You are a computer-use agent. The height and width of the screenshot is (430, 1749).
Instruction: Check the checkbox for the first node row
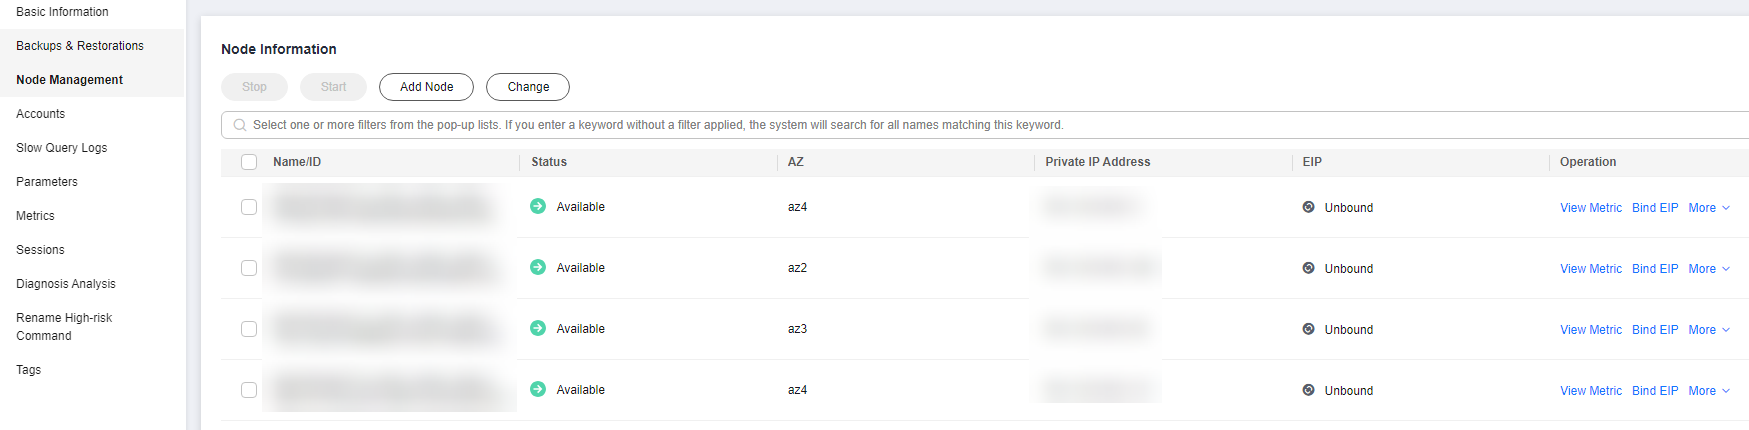click(x=249, y=207)
